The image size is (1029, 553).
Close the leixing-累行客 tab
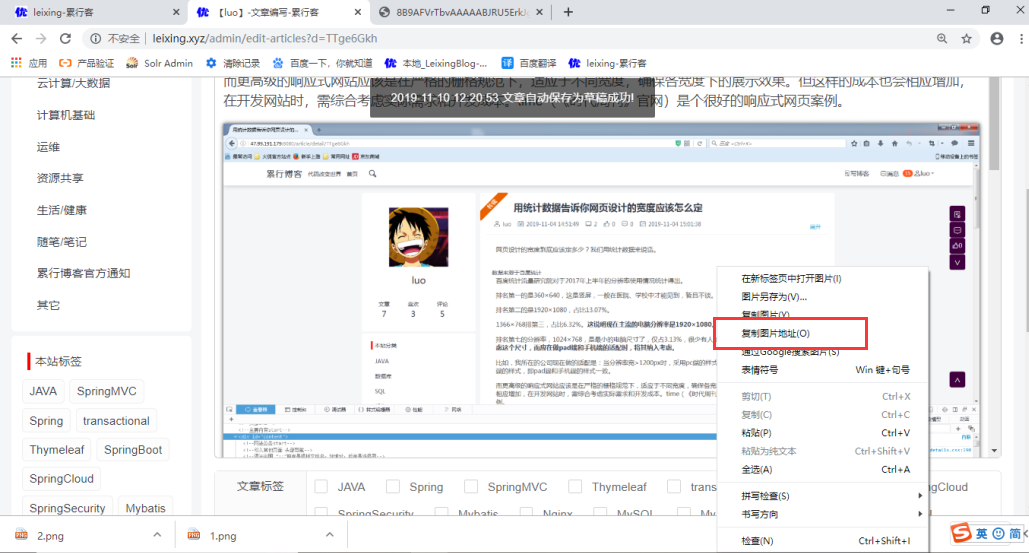click(176, 12)
